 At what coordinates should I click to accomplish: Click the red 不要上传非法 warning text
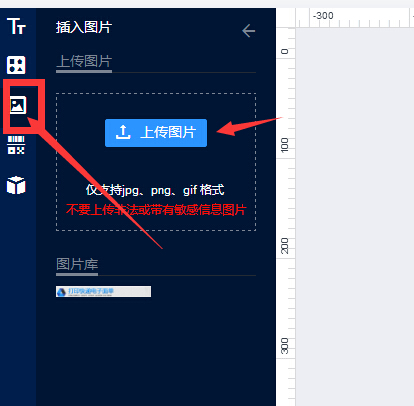click(156, 210)
